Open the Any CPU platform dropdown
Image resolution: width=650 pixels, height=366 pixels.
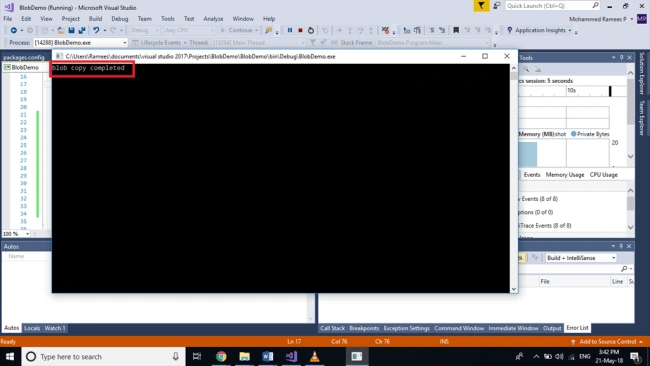coord(189,30)
